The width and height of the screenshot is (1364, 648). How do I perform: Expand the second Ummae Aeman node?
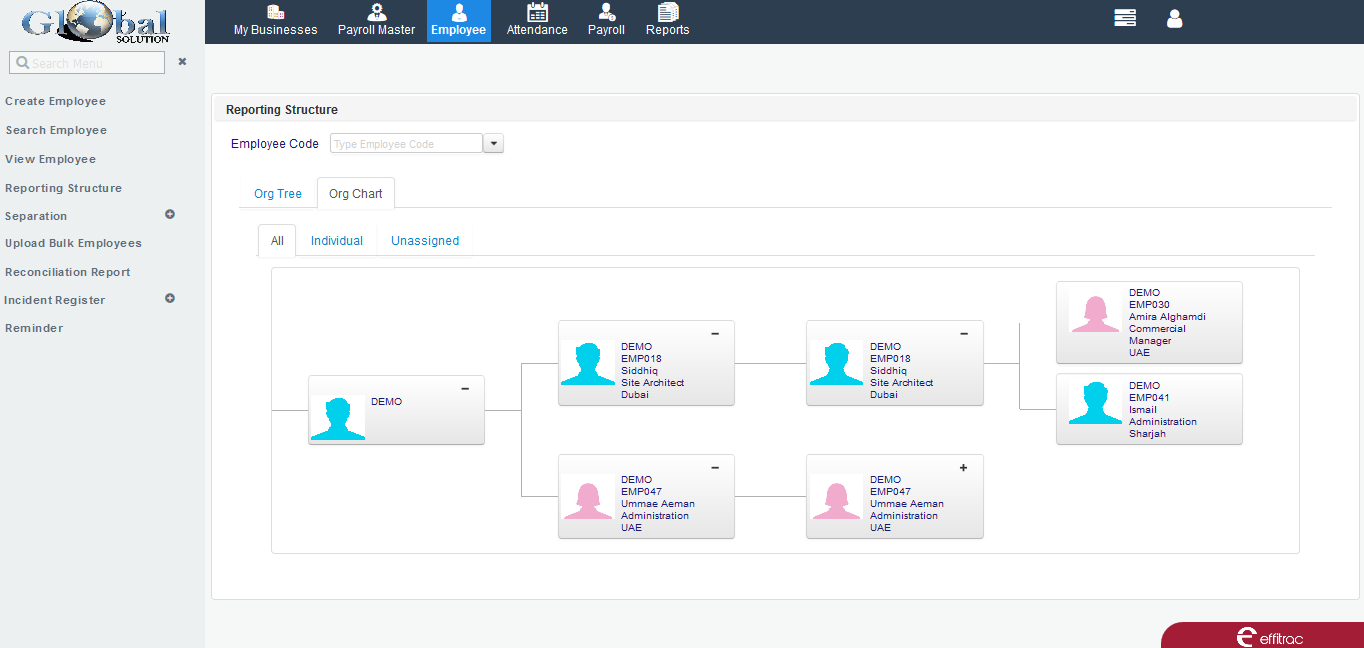[963, 467]
